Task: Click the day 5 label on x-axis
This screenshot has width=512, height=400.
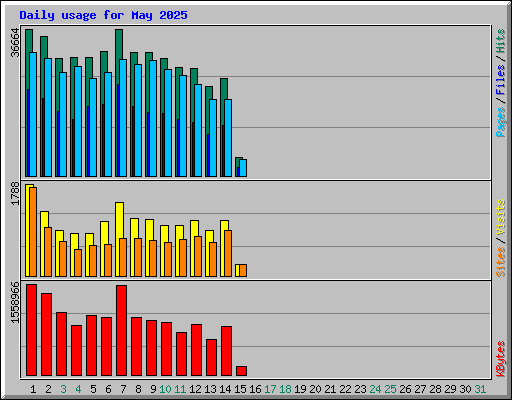Action: click(93, 389)
